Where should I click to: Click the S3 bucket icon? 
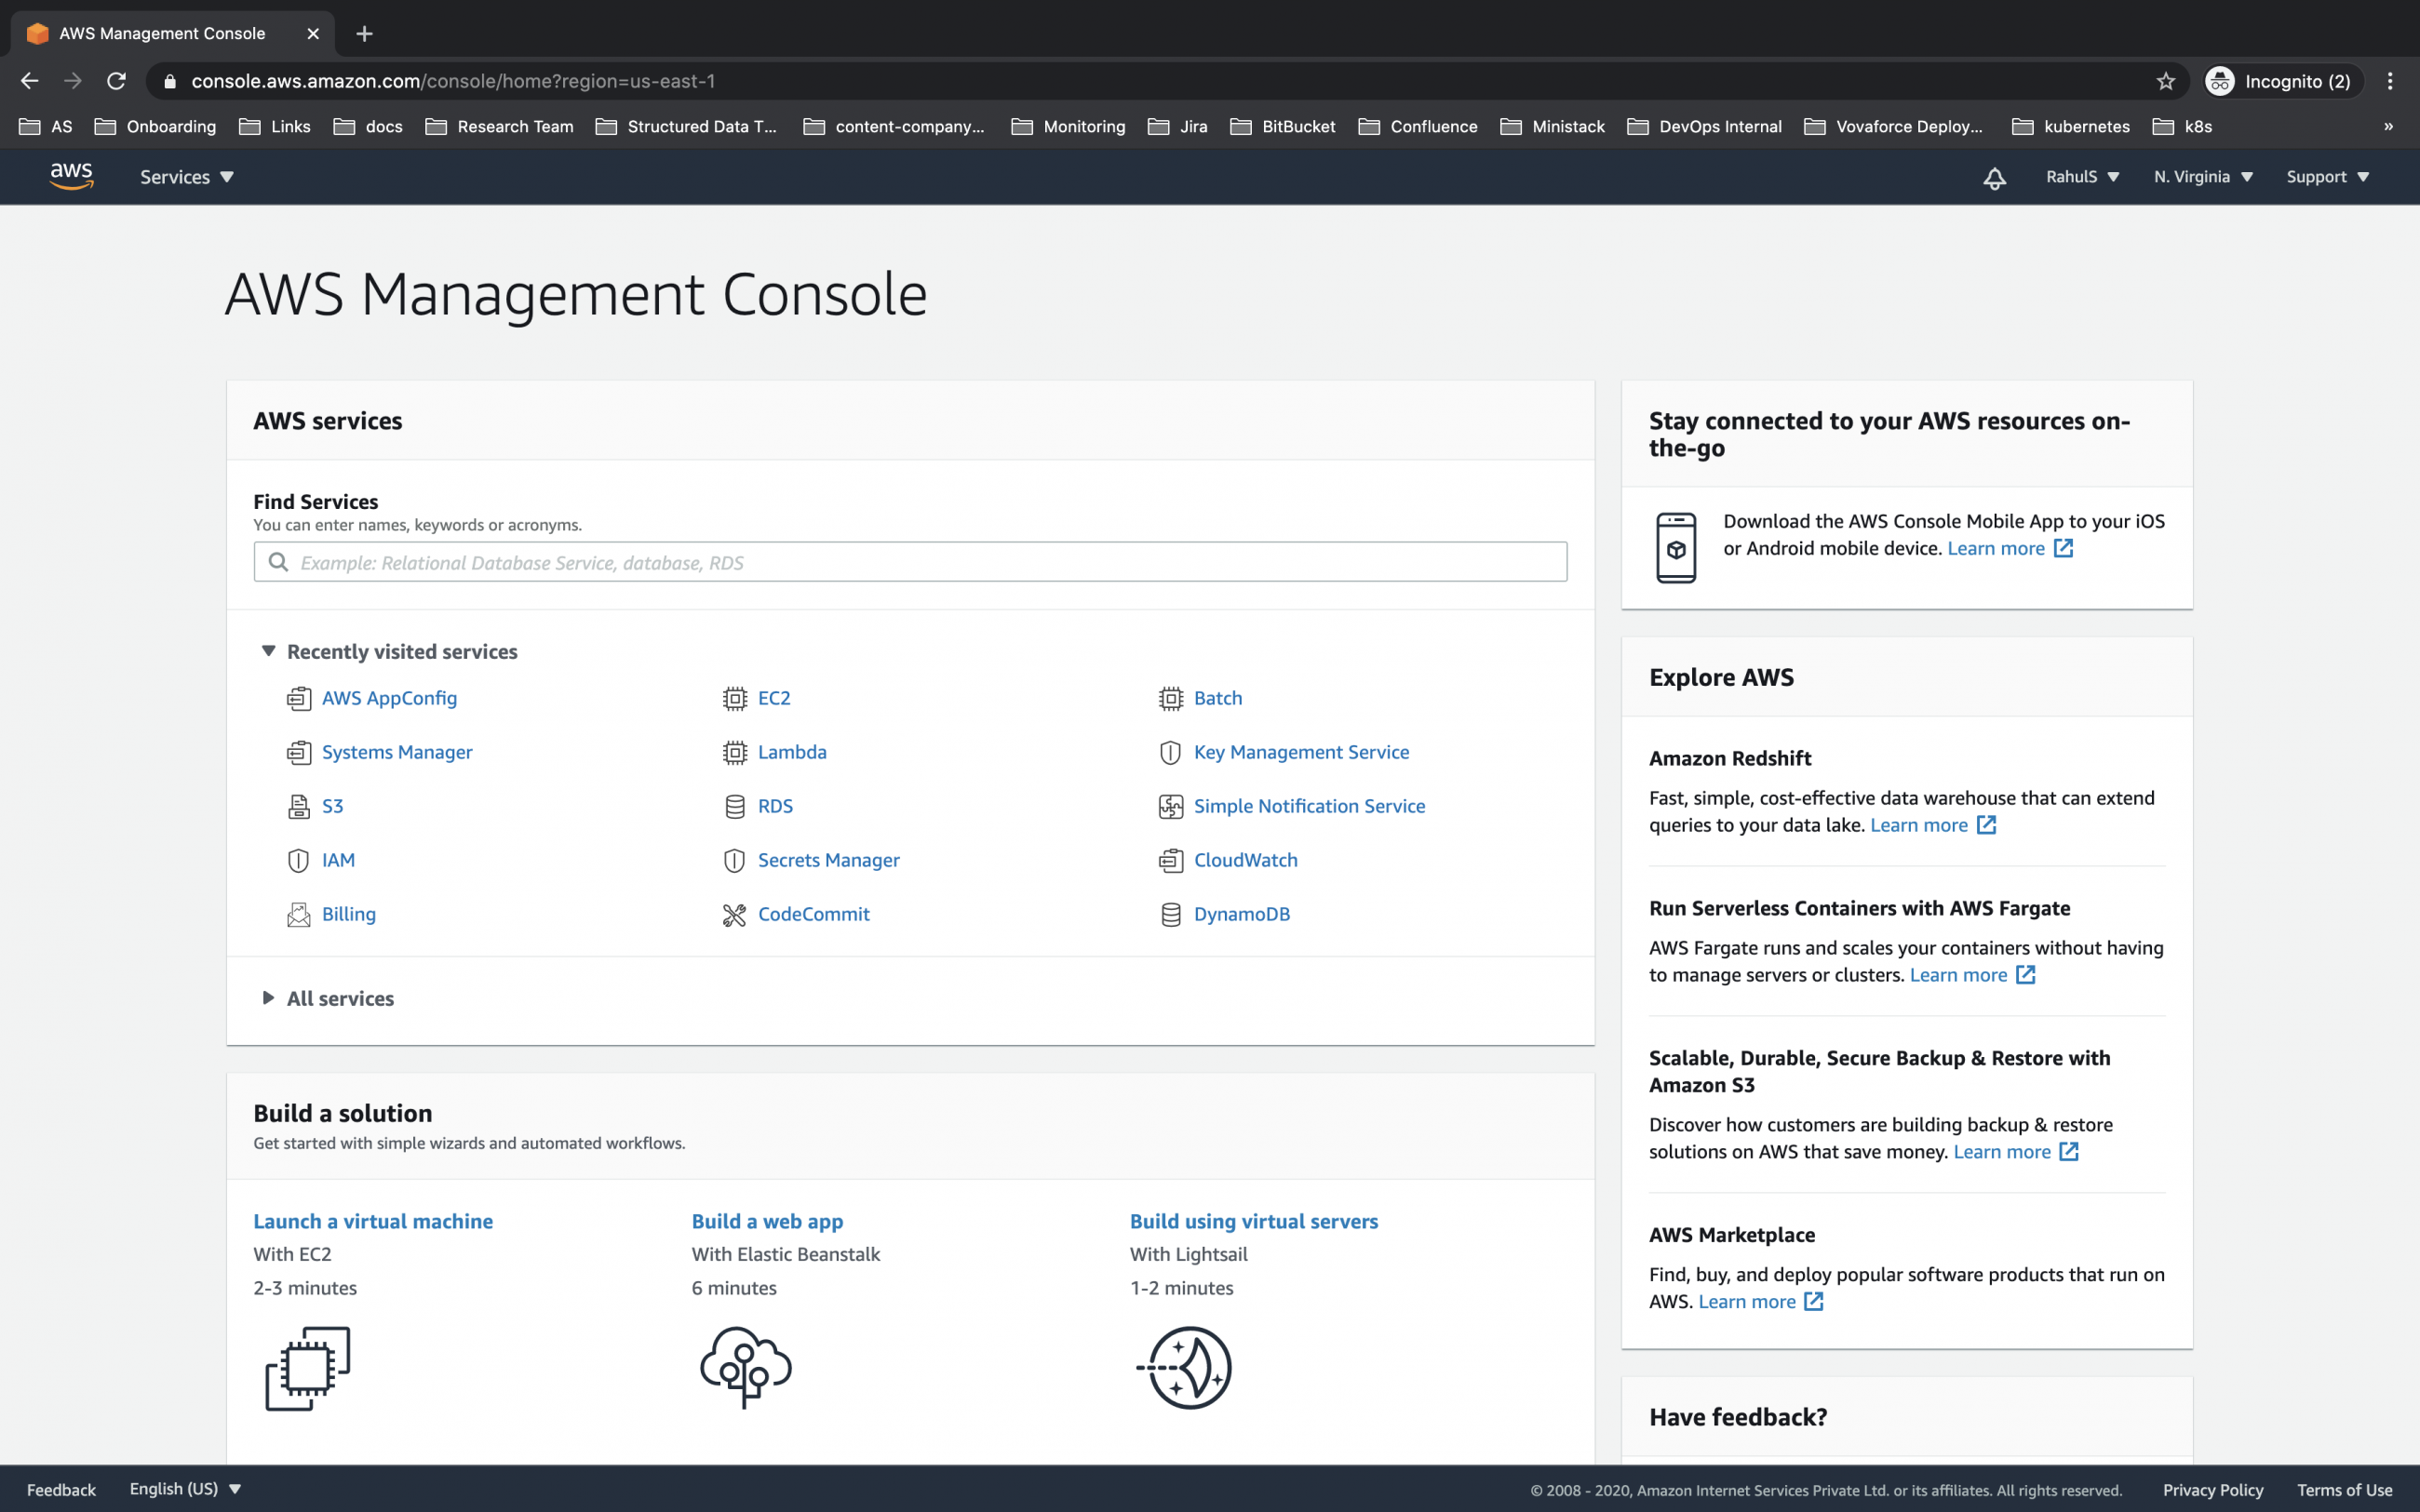pyautogui.click(x=298, y=806)
